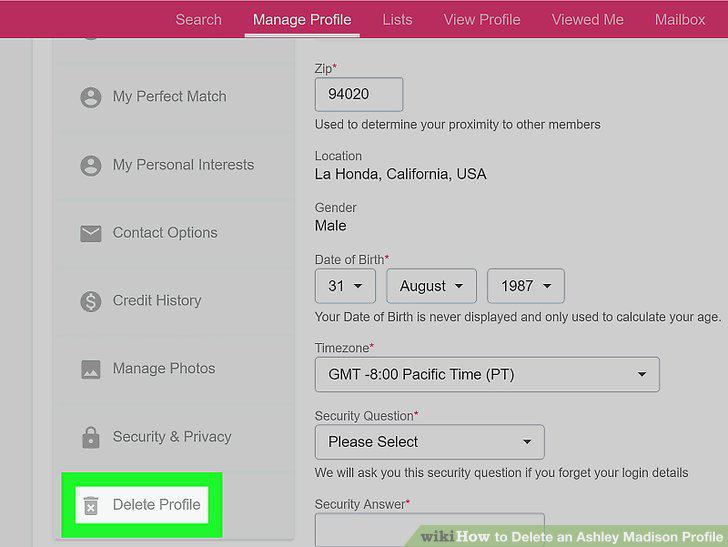Image resolution: width=728 pixels, height=547 pixels.
Task: Go to the View Profile tab
Action: point(482,20)
